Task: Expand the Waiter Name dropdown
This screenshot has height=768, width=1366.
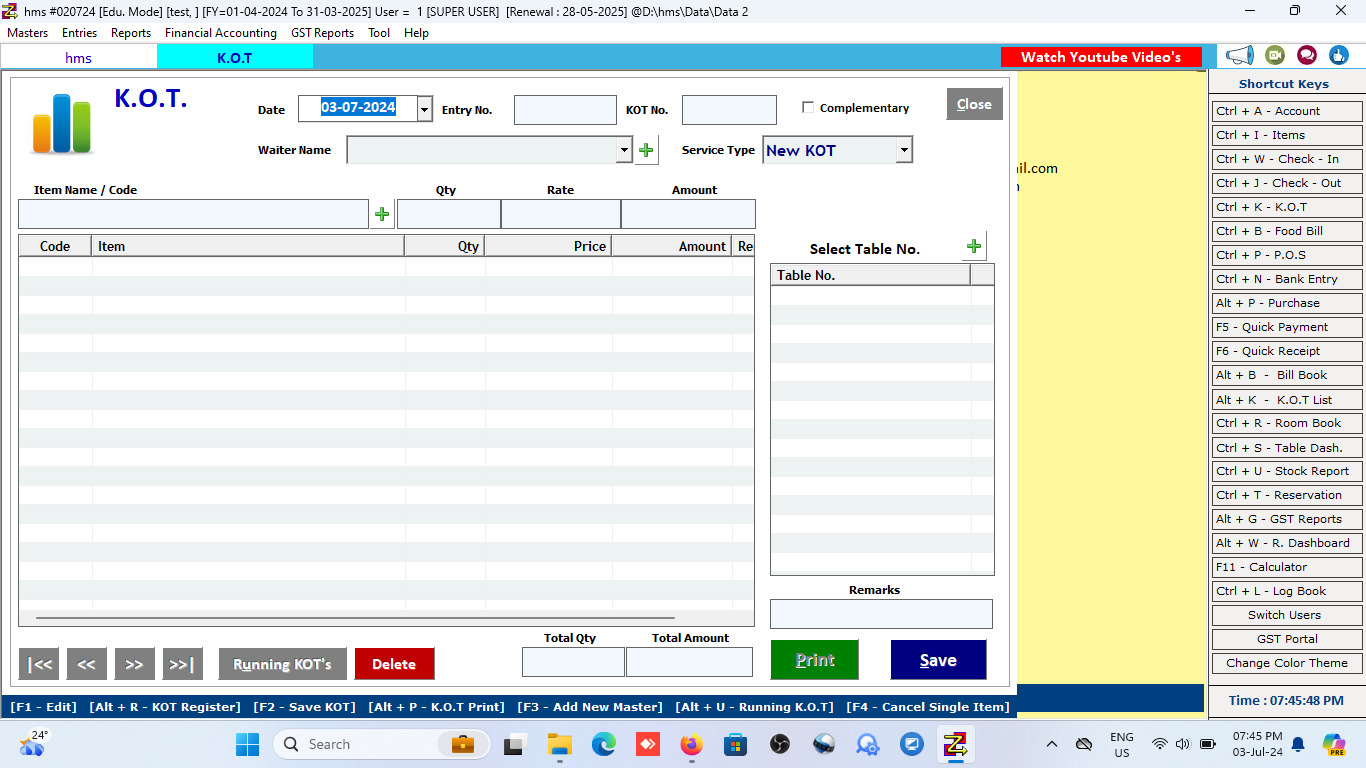Action: coord(624,150)
